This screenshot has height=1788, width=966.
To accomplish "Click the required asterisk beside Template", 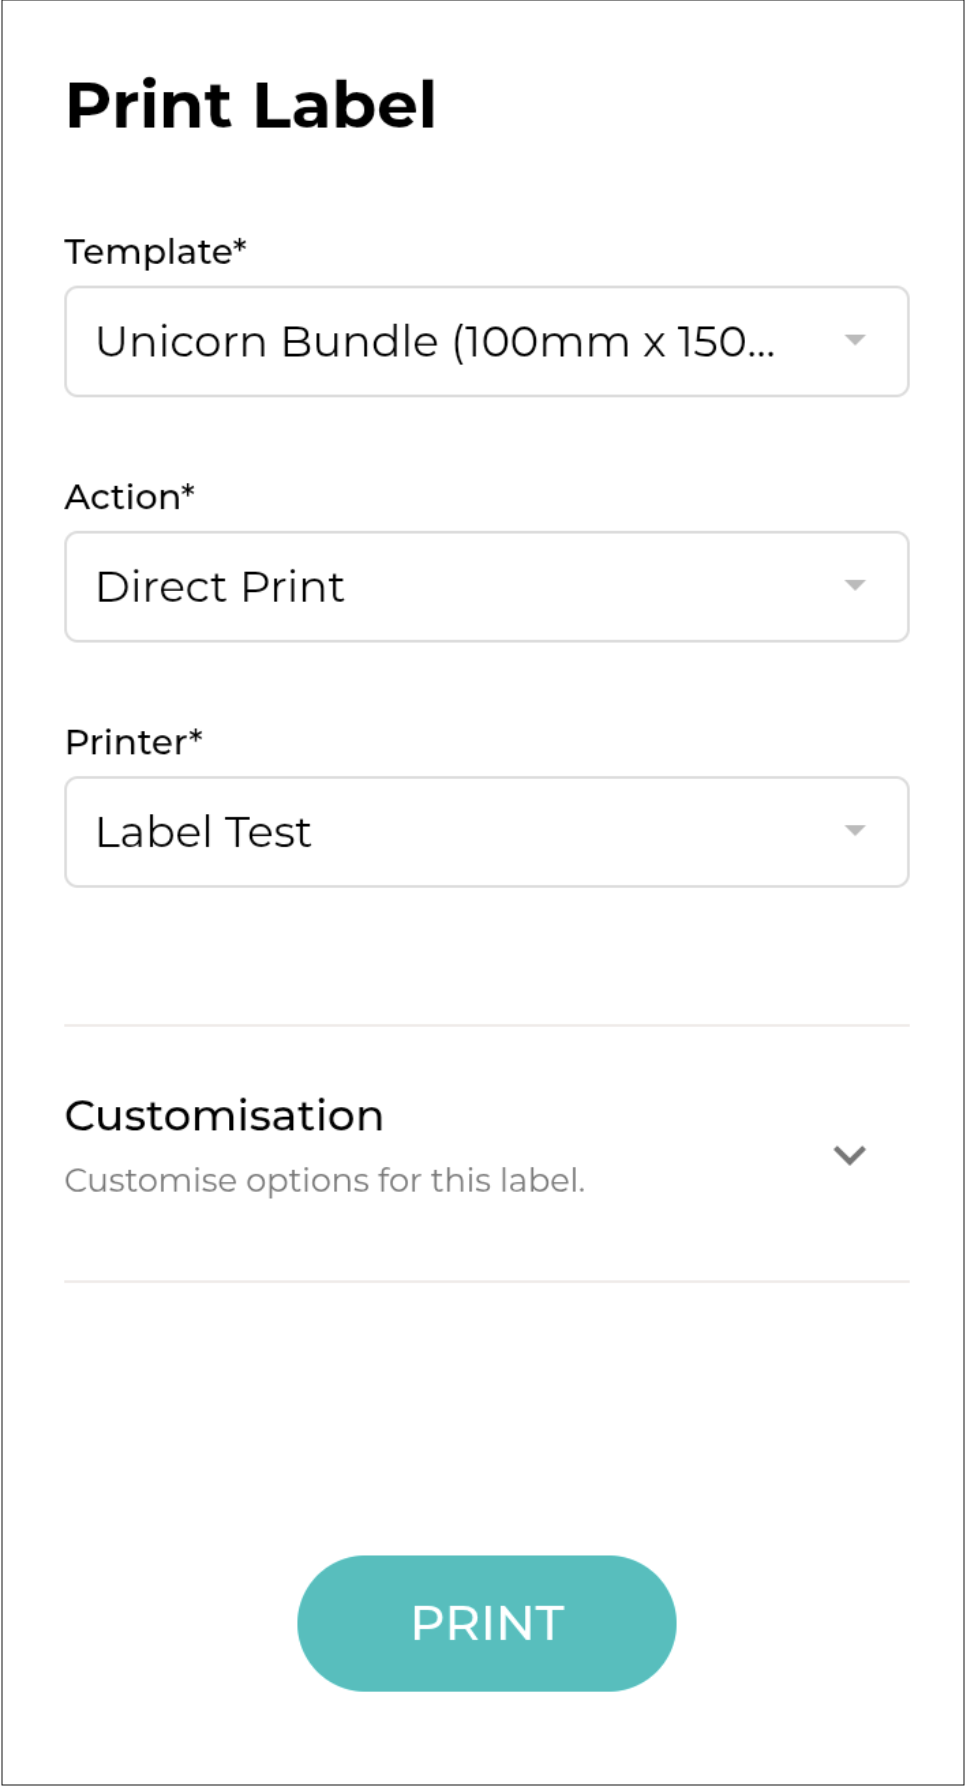I will [x=240, y=246].
